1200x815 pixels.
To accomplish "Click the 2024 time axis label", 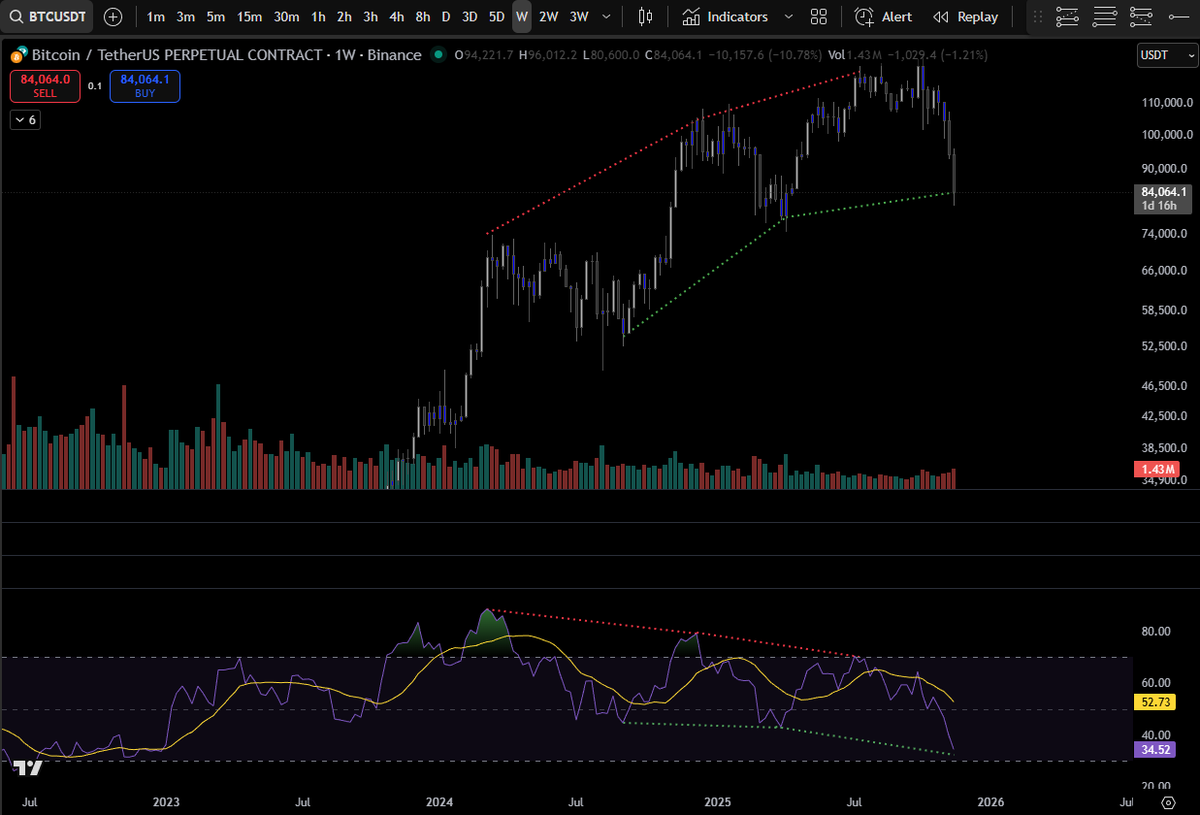I will [x=439, y=802].
